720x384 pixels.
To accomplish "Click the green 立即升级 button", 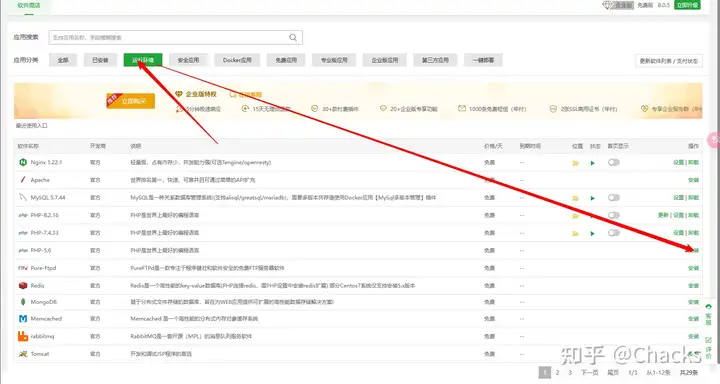I will point(687,5).
